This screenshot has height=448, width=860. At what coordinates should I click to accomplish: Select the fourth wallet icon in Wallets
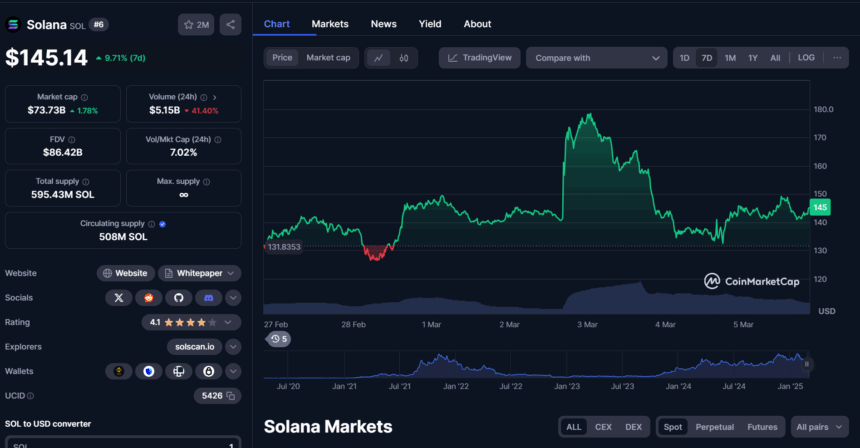(208, 371)
